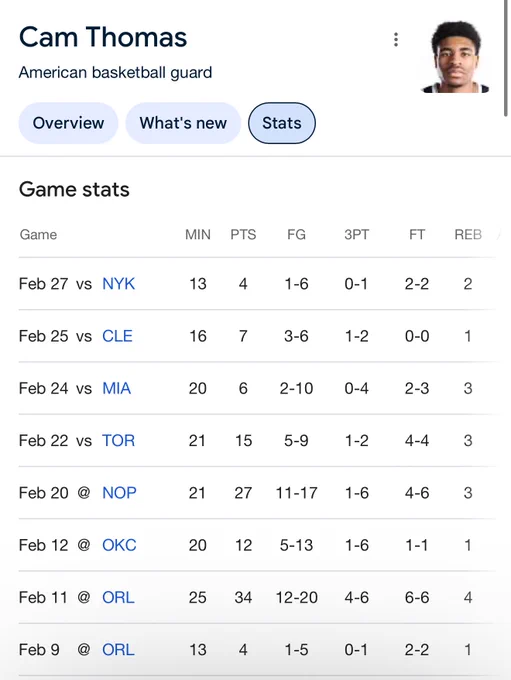Open OKC team link for Feb 12
Screen dimensions: 511x680
(x=119, y=545)
